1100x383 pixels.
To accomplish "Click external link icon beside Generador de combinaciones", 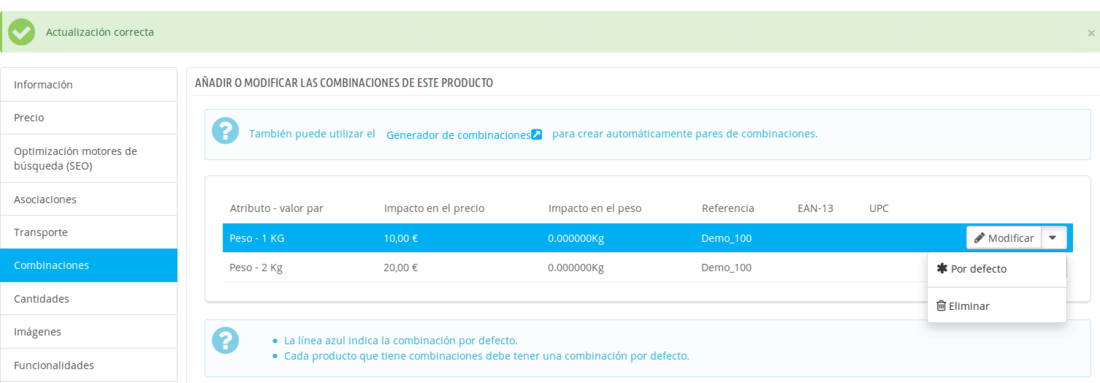I will tap(537, 134).
